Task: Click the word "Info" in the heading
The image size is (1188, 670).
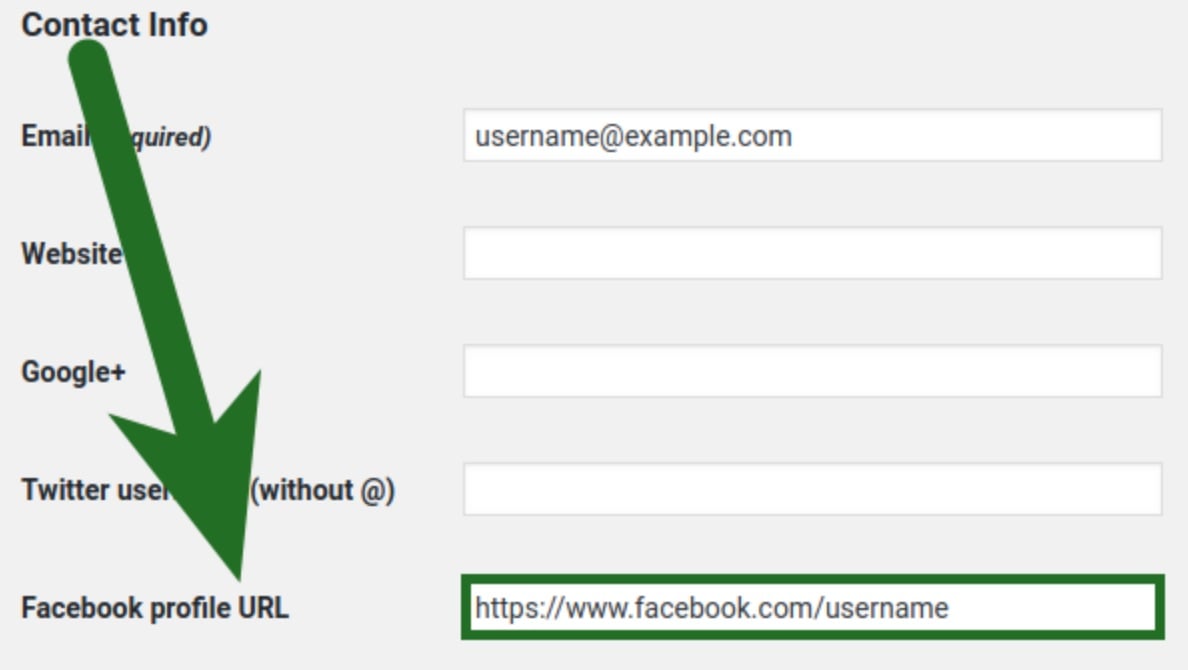Action: (177, 24)
